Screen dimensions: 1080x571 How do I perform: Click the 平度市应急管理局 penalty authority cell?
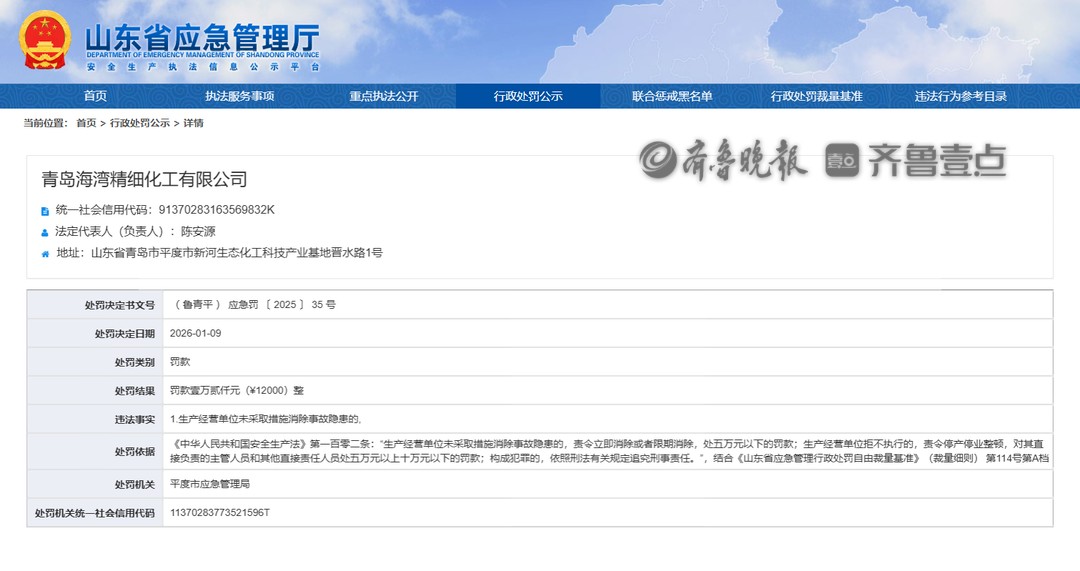[209, 484]
